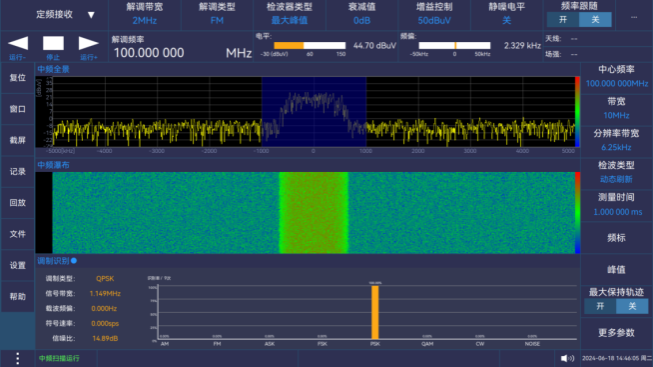
Task: Click the 0.000sps symbol rate value
Action: pyautogui.click(x=105, y=324)
